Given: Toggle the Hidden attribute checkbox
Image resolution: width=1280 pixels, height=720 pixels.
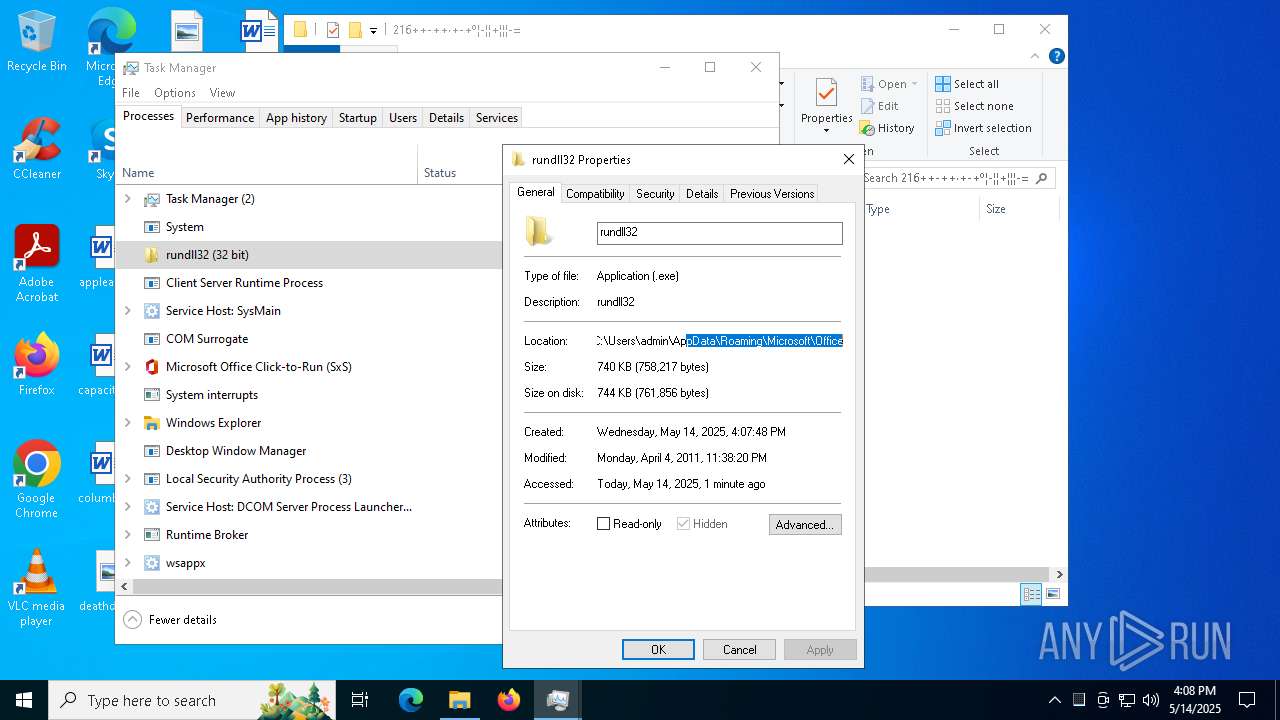Looking at the screenshot, I should click(x=683, y=524).
